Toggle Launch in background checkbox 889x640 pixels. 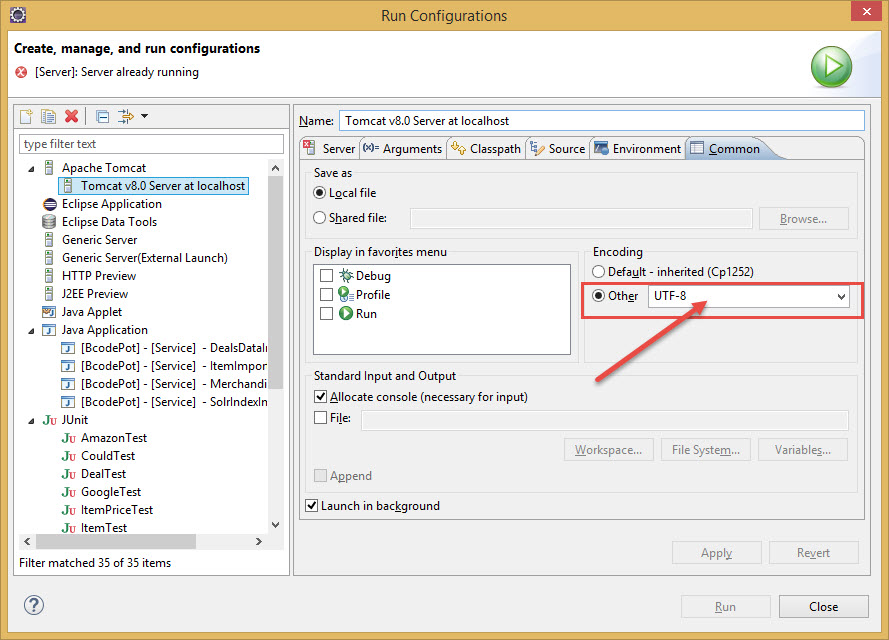[x=312, y=505]
